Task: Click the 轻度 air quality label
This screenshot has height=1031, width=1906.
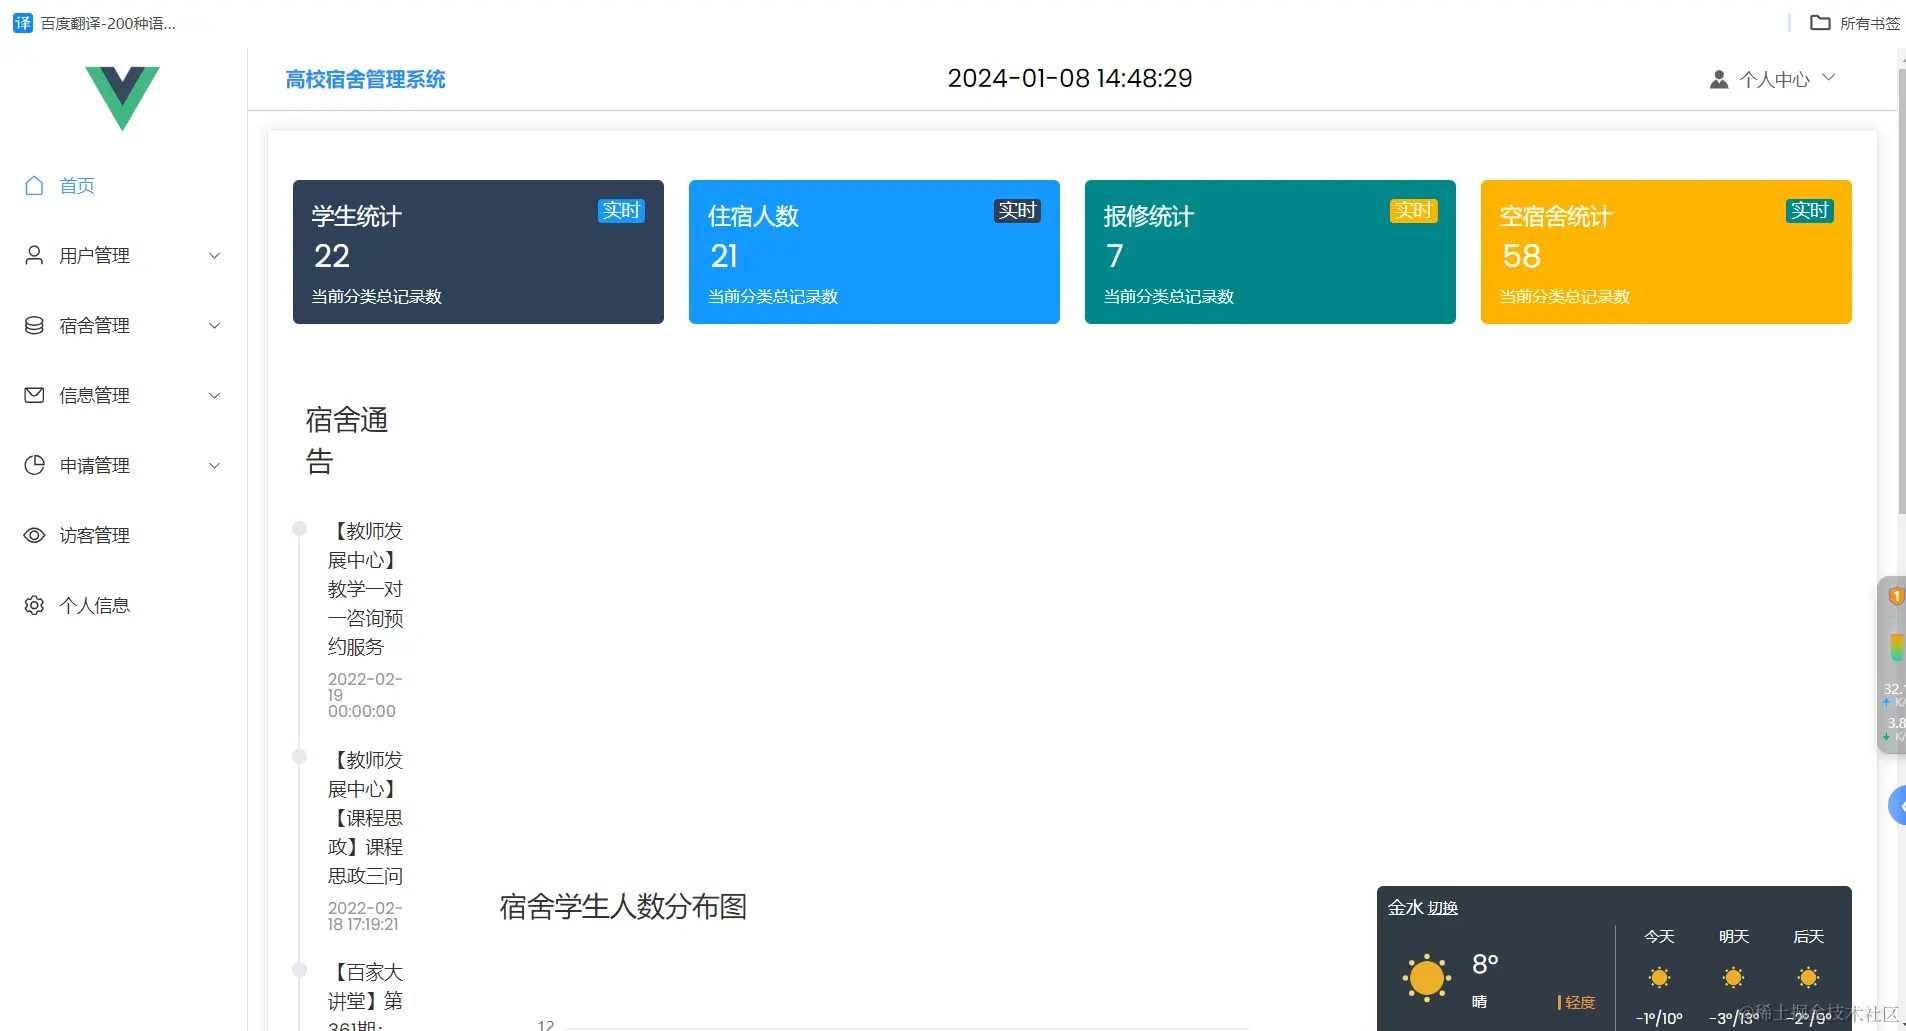Action: pyautogui.click(x=1580, y=1002)
